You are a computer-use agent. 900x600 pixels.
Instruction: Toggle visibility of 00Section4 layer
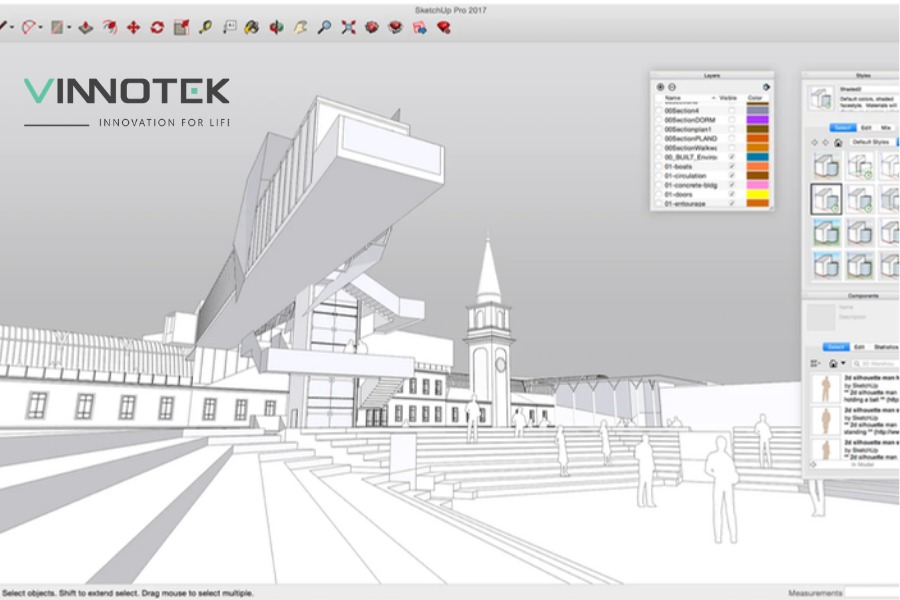(x=731, y=110)
